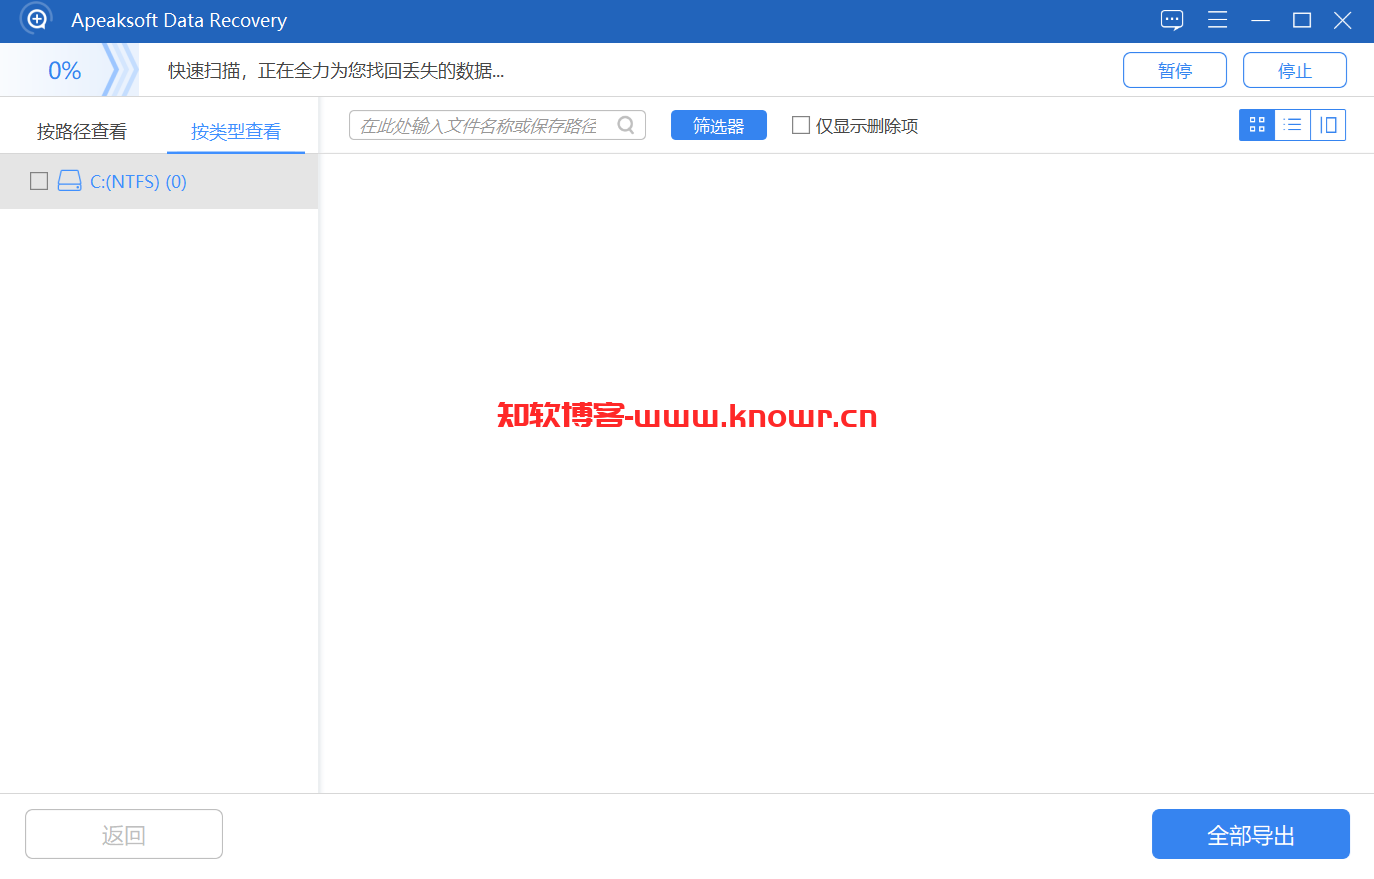
Task: Switch to list view
Action: tap(1293, 125)
